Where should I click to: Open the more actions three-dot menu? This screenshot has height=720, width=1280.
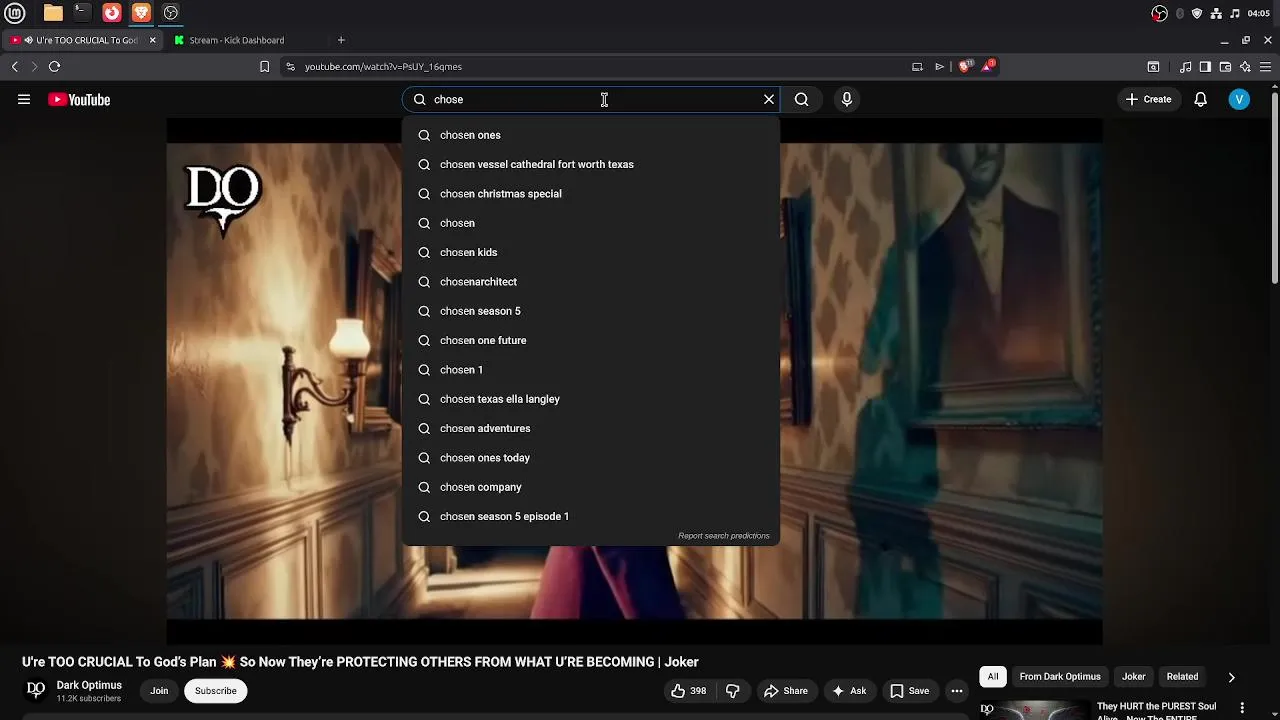pos(957,691)
